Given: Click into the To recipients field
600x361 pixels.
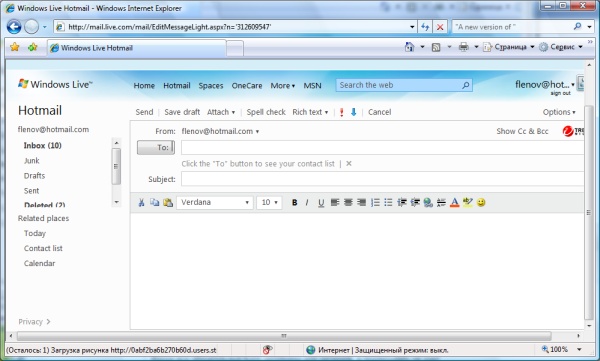Looking at the screenshot, I should (382, 147).
